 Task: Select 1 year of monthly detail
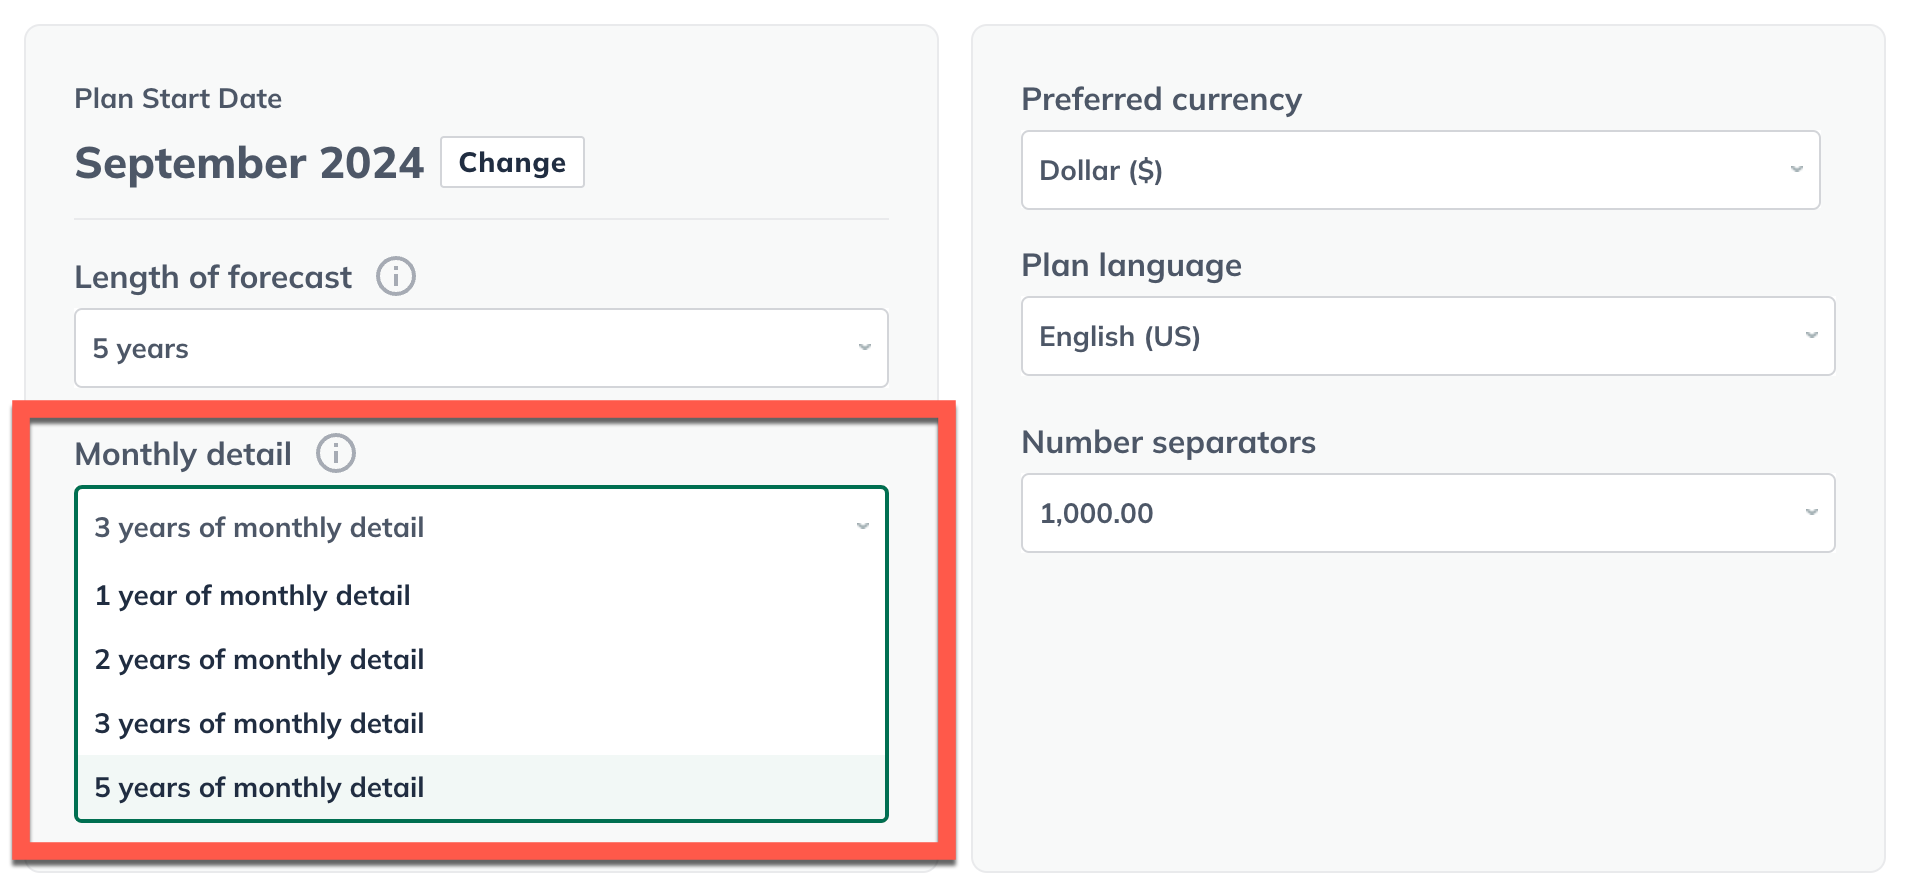click(252, 595)
